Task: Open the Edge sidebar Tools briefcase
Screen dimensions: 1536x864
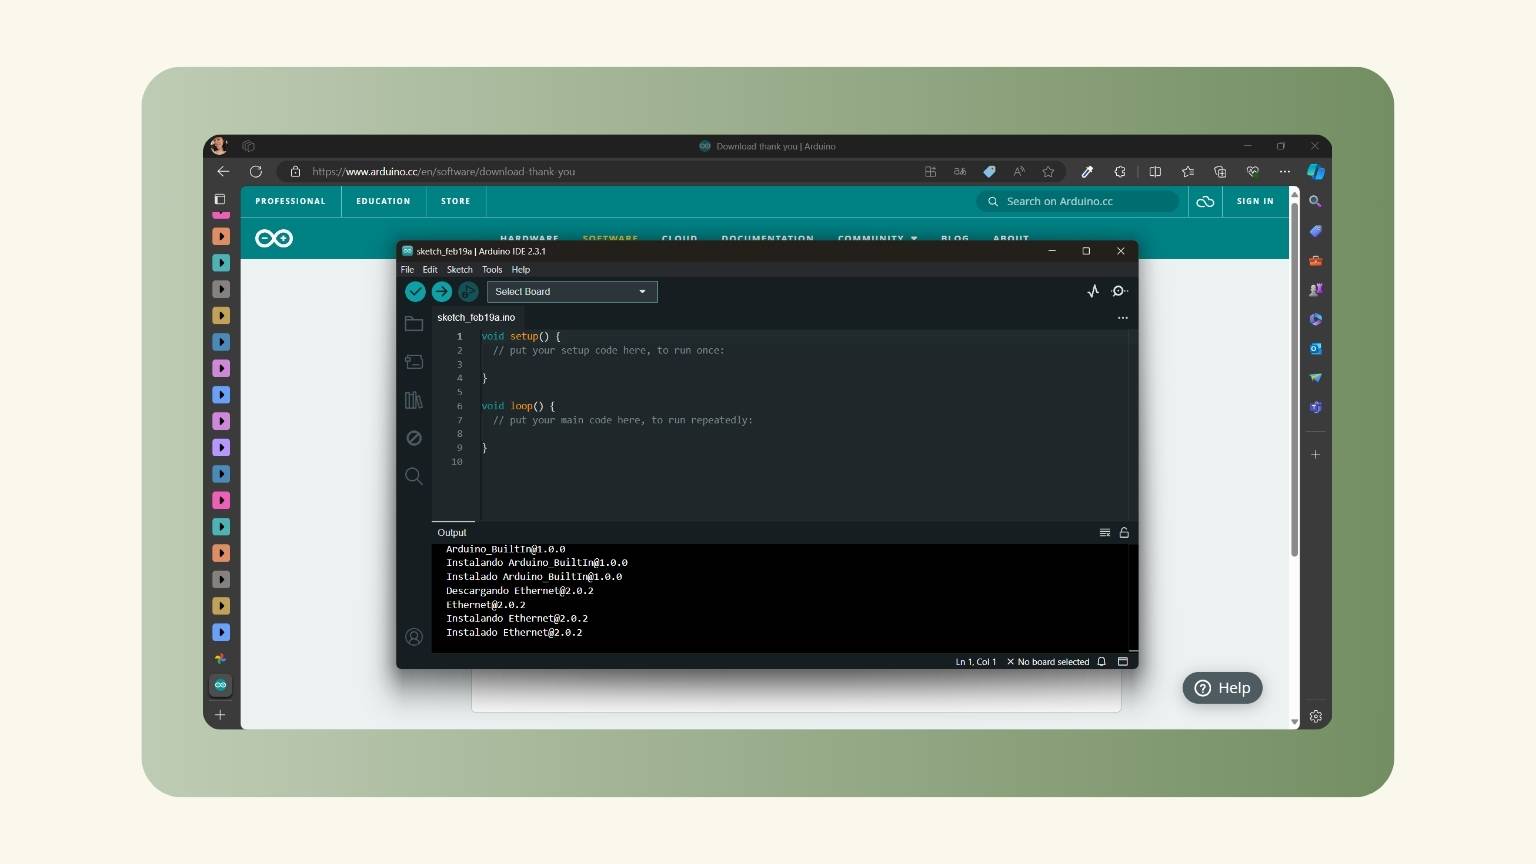Action: point(1316,261)
